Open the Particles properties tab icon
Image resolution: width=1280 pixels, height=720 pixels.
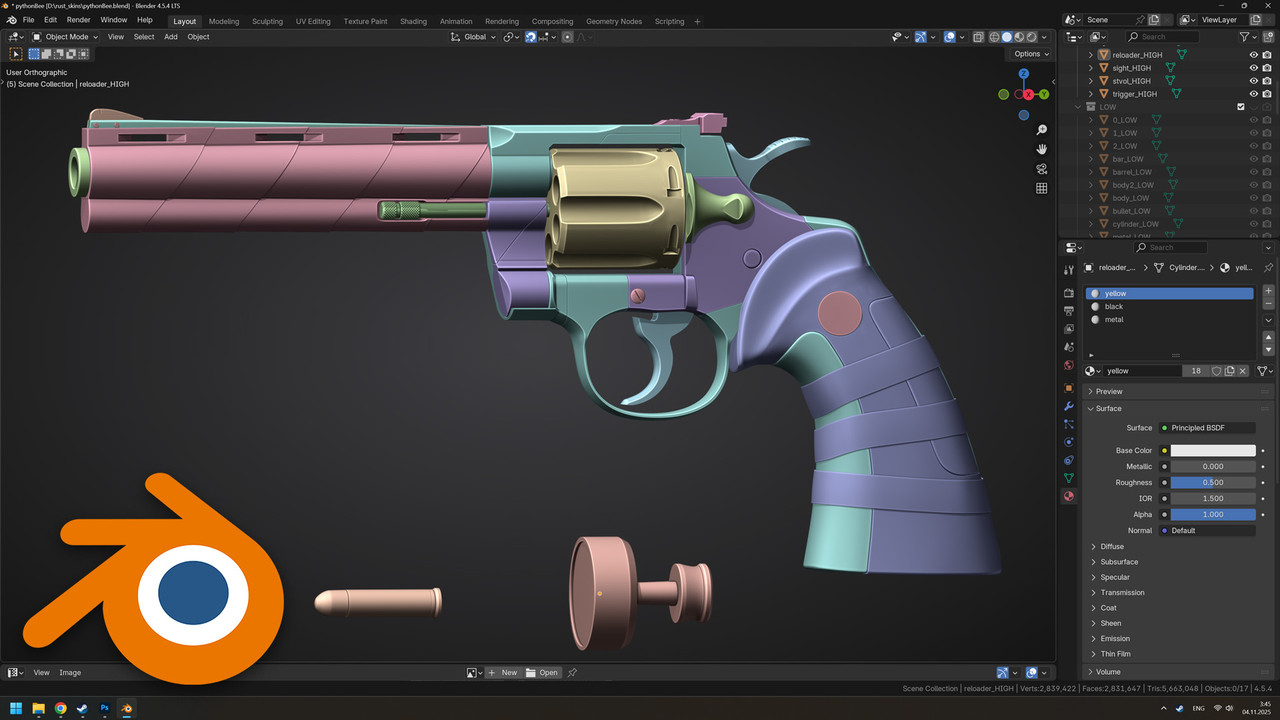(x=1069, y=424)
